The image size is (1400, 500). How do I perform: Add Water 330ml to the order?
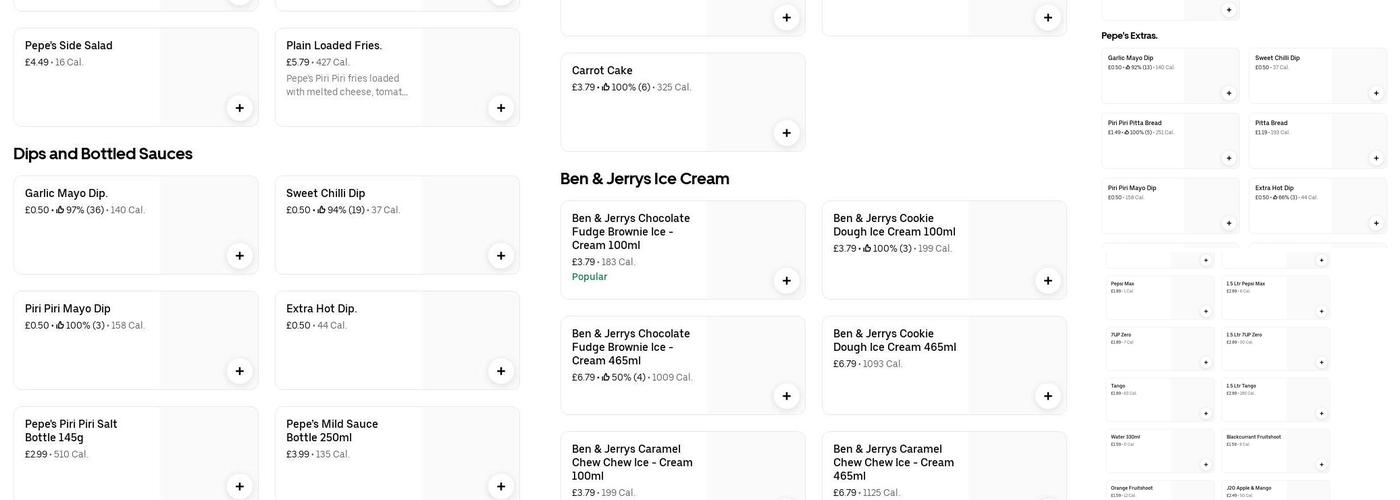[1206, 464]
